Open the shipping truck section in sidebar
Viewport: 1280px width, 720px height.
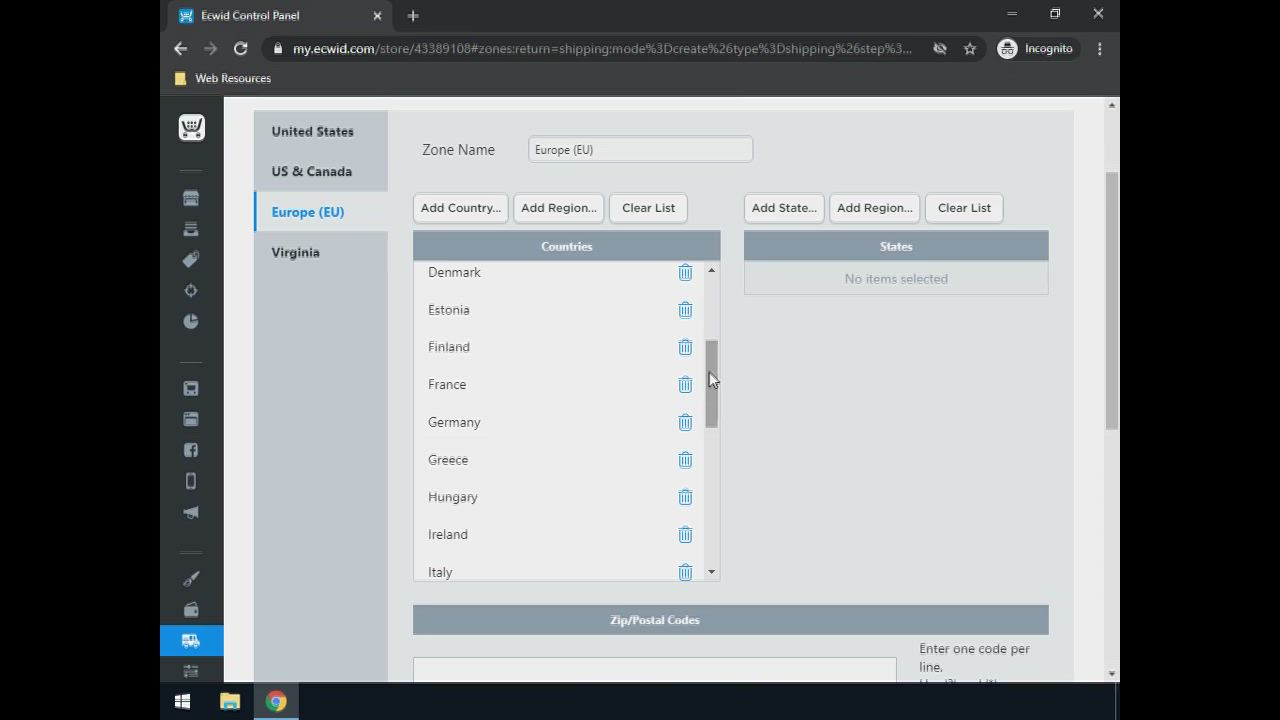(x=191, y=641)
